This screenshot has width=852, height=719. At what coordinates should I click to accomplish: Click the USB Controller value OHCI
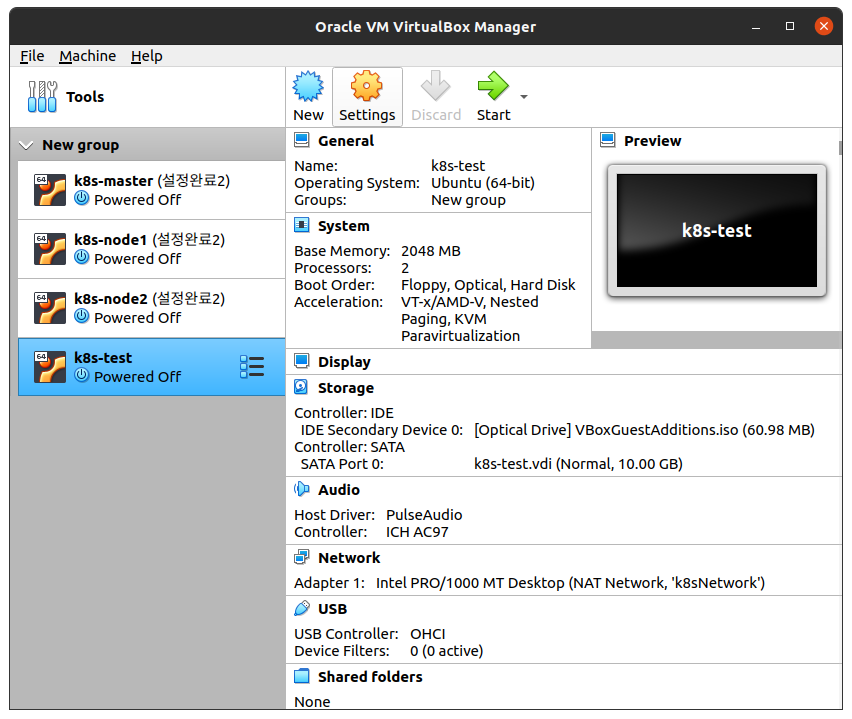pyautogui.click(x=428, y=634)
